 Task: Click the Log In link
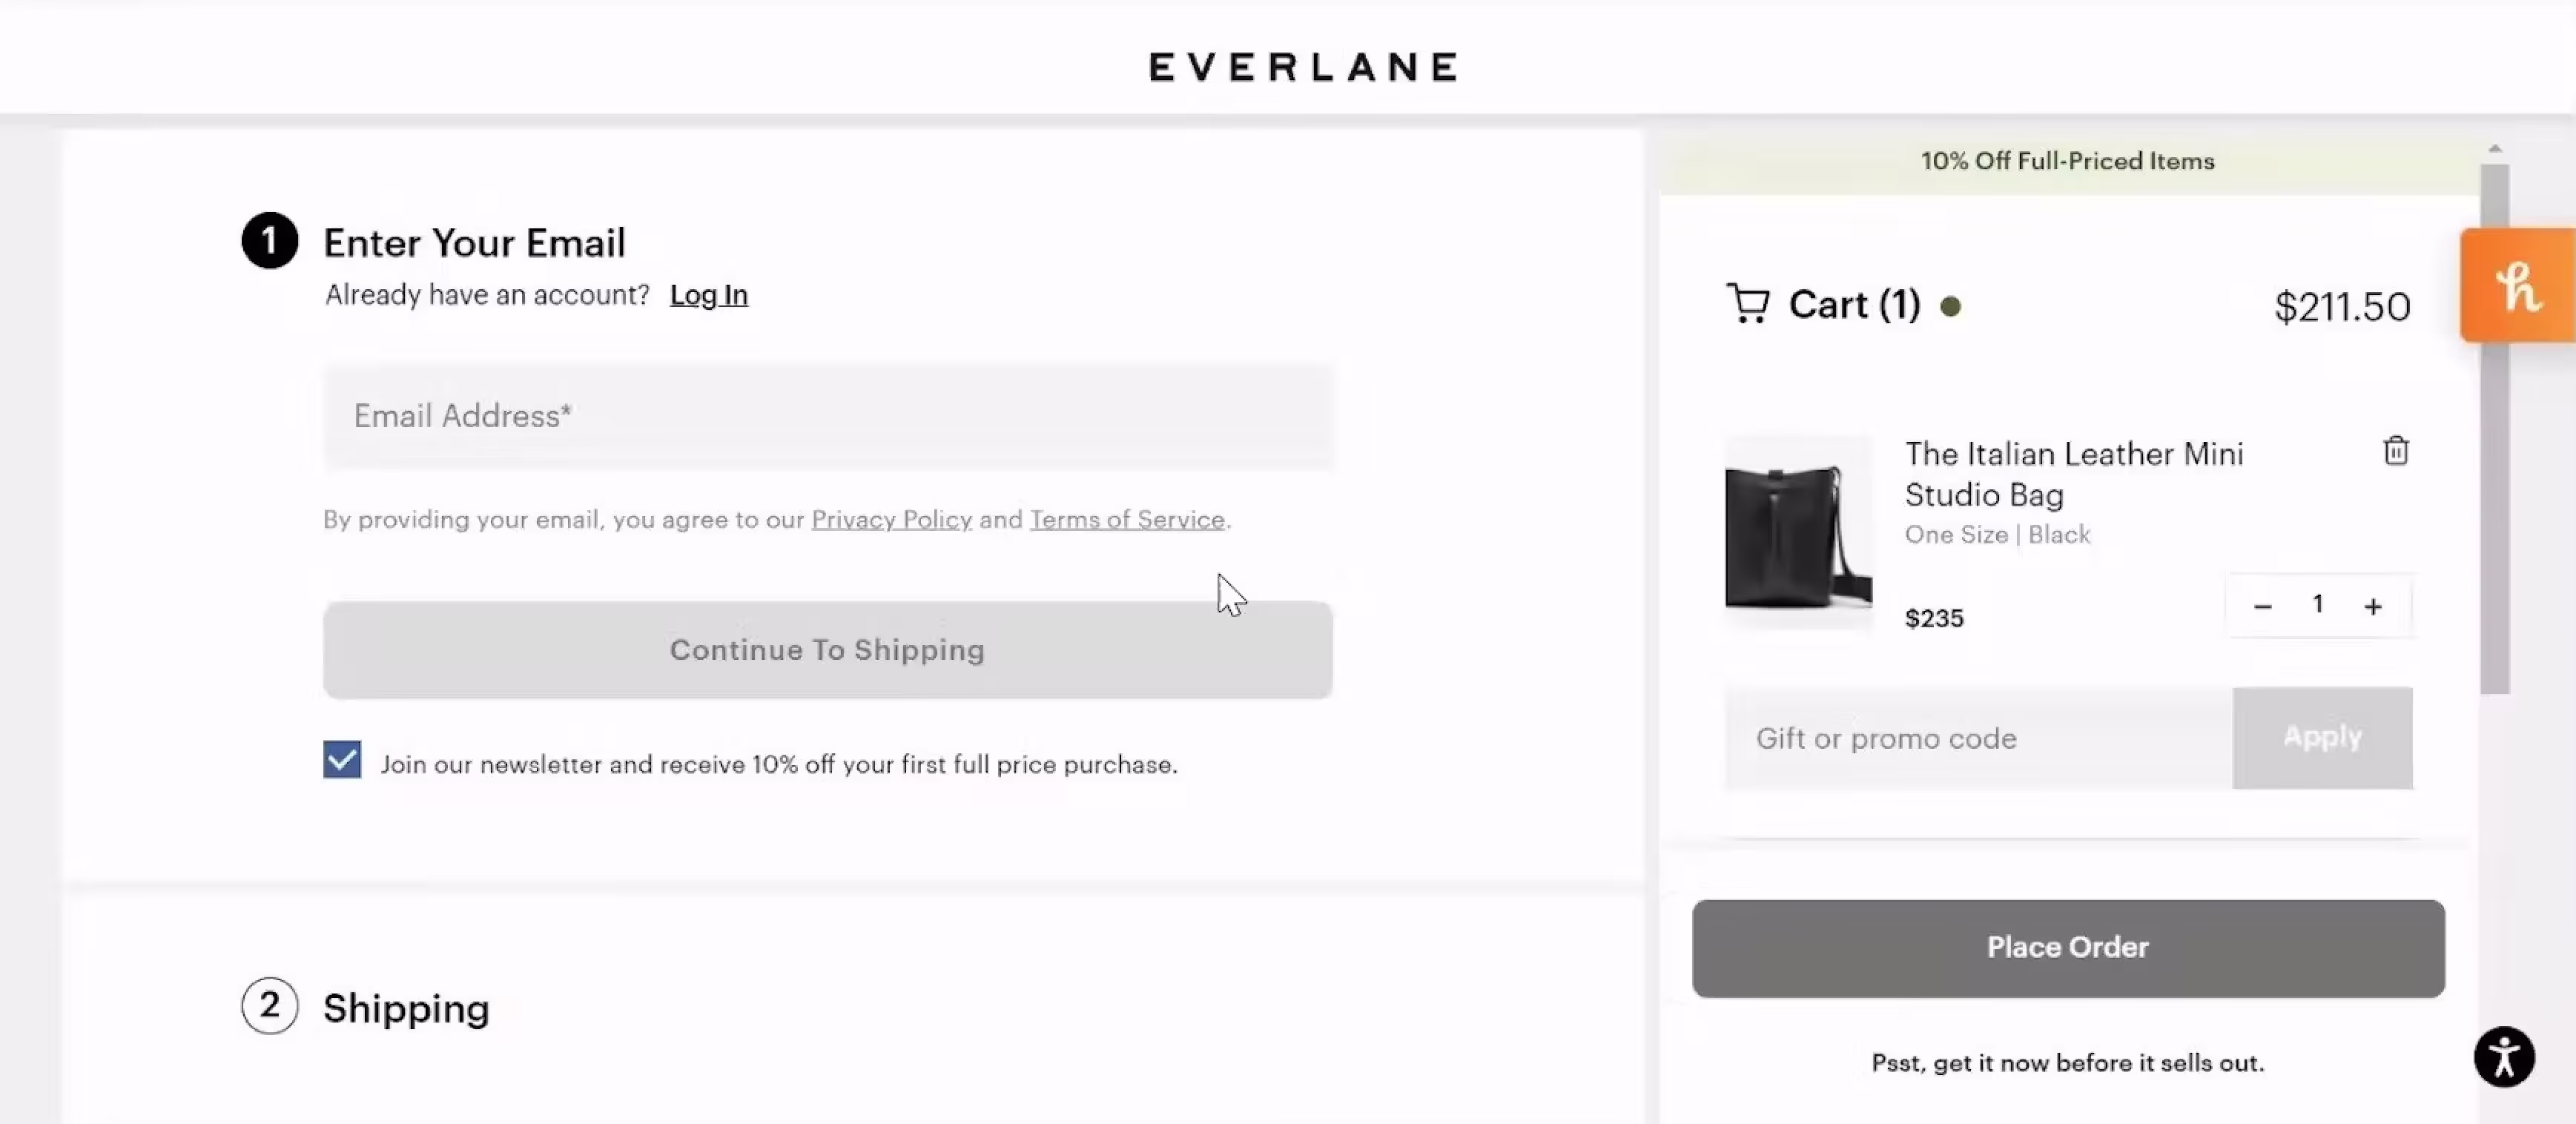coord(708,295)
